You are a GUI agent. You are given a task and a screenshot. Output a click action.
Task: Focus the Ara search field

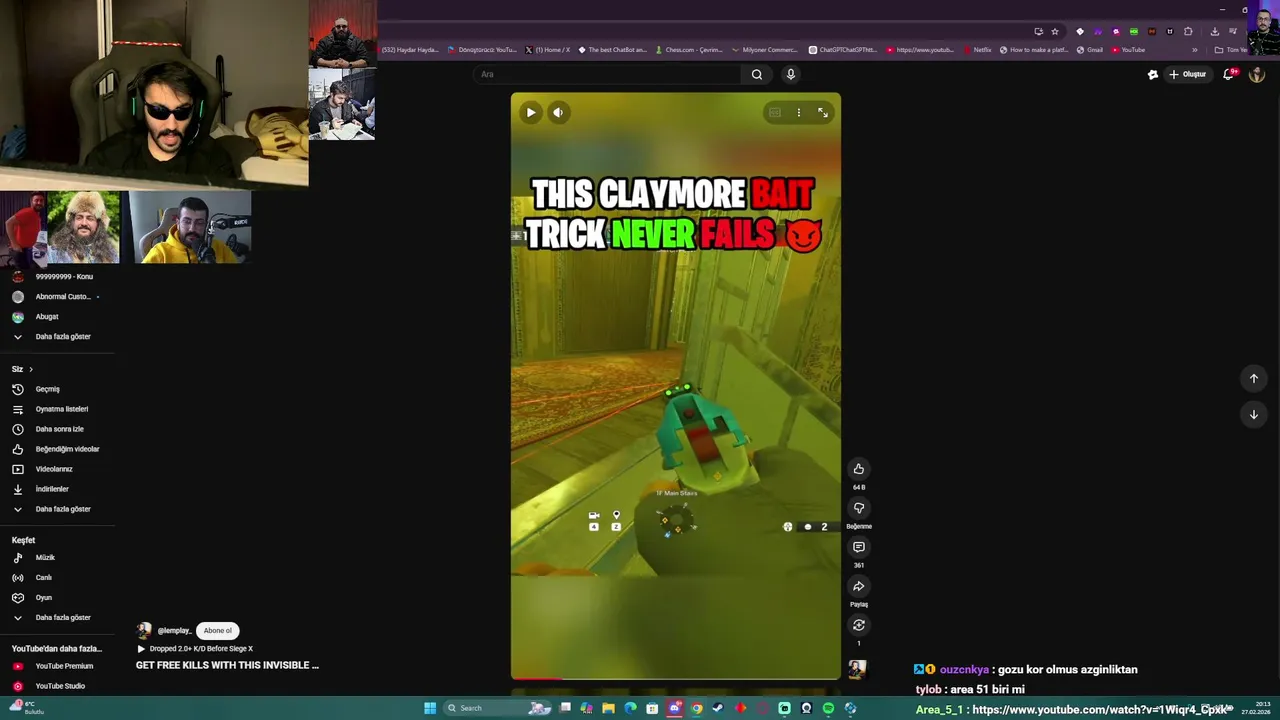(x=608, y=74)
